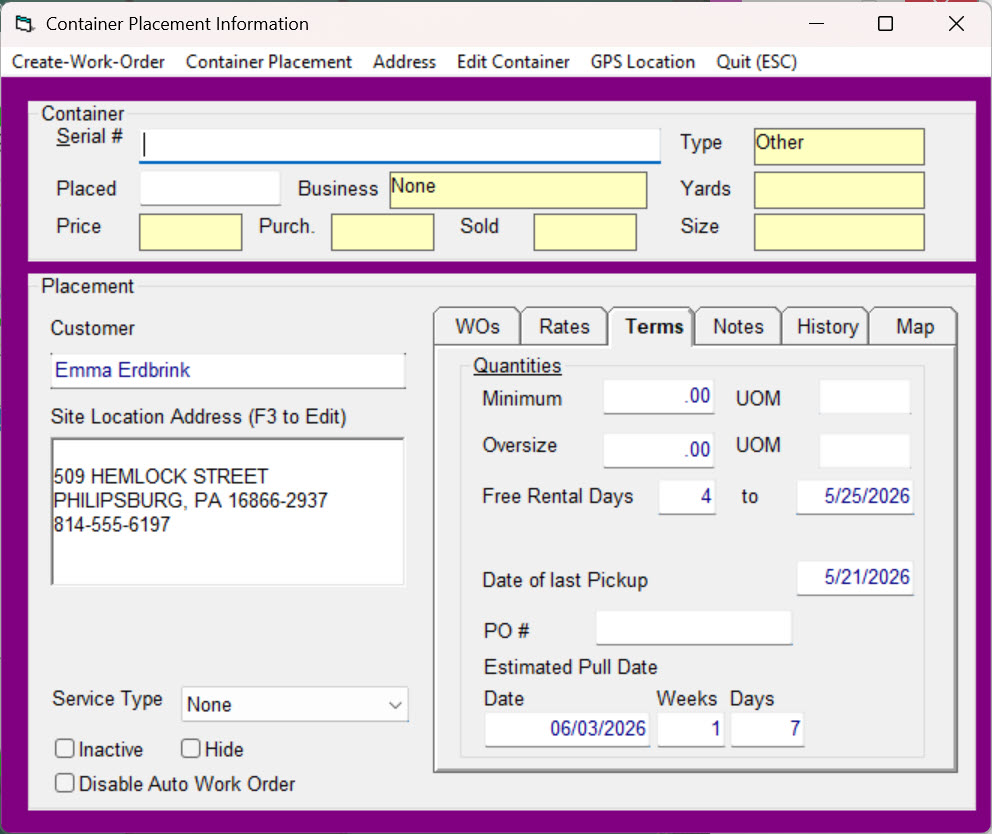Click the Weeks field showing 1

[x=690, y=730]
